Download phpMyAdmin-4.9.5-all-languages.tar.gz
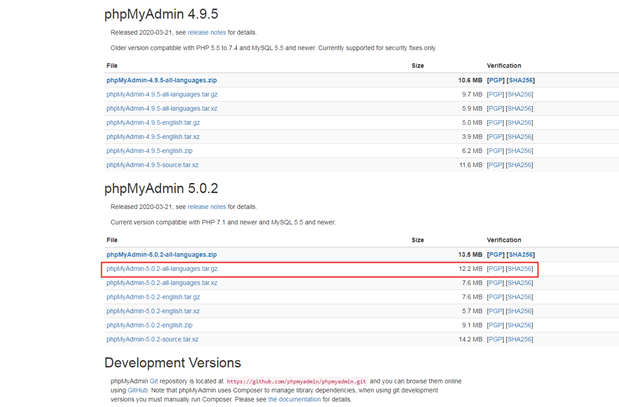Image resolution: width=619 pixels, height=407 pixels. coord(162,94)
